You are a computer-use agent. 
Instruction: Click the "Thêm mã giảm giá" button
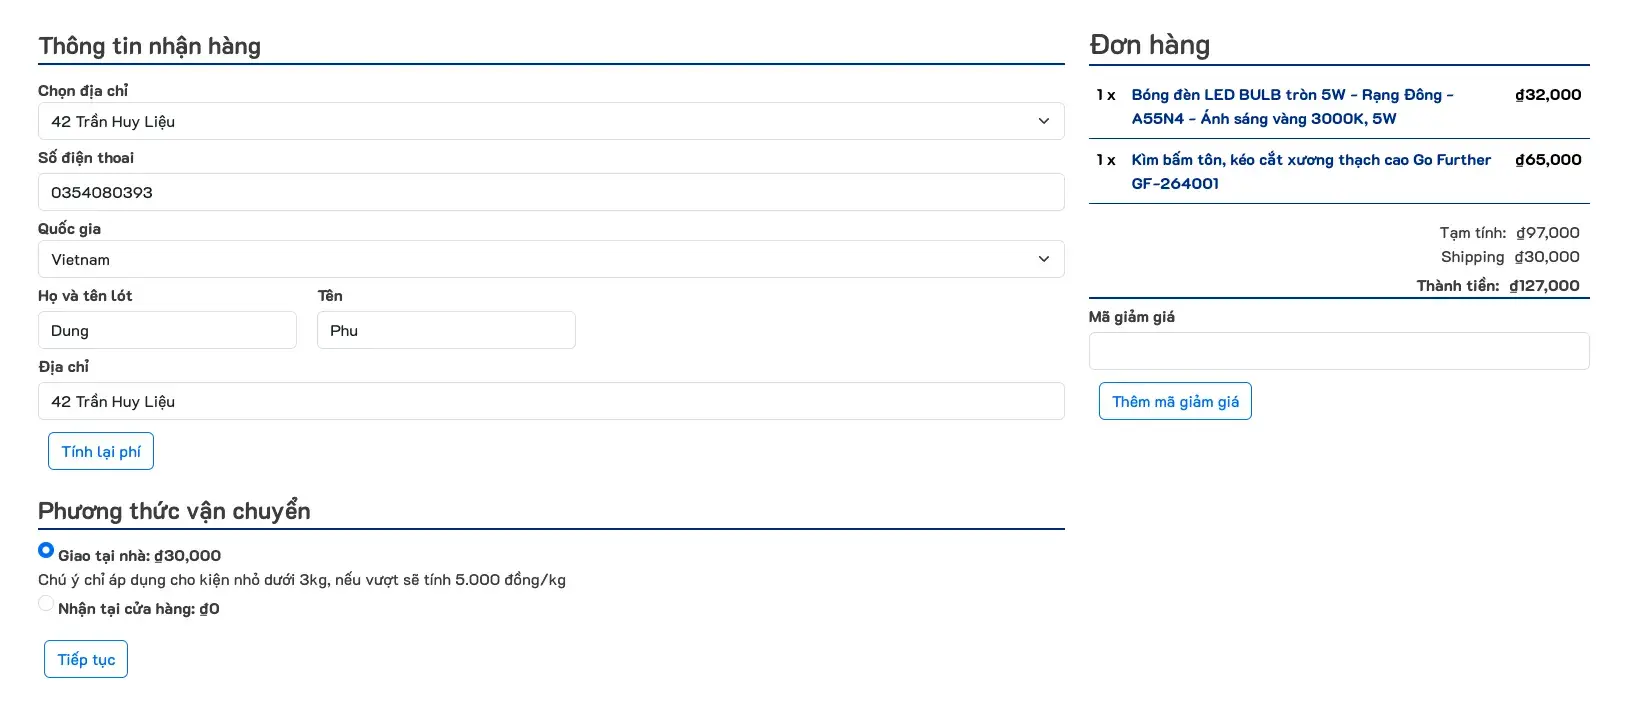point(1175,402)
